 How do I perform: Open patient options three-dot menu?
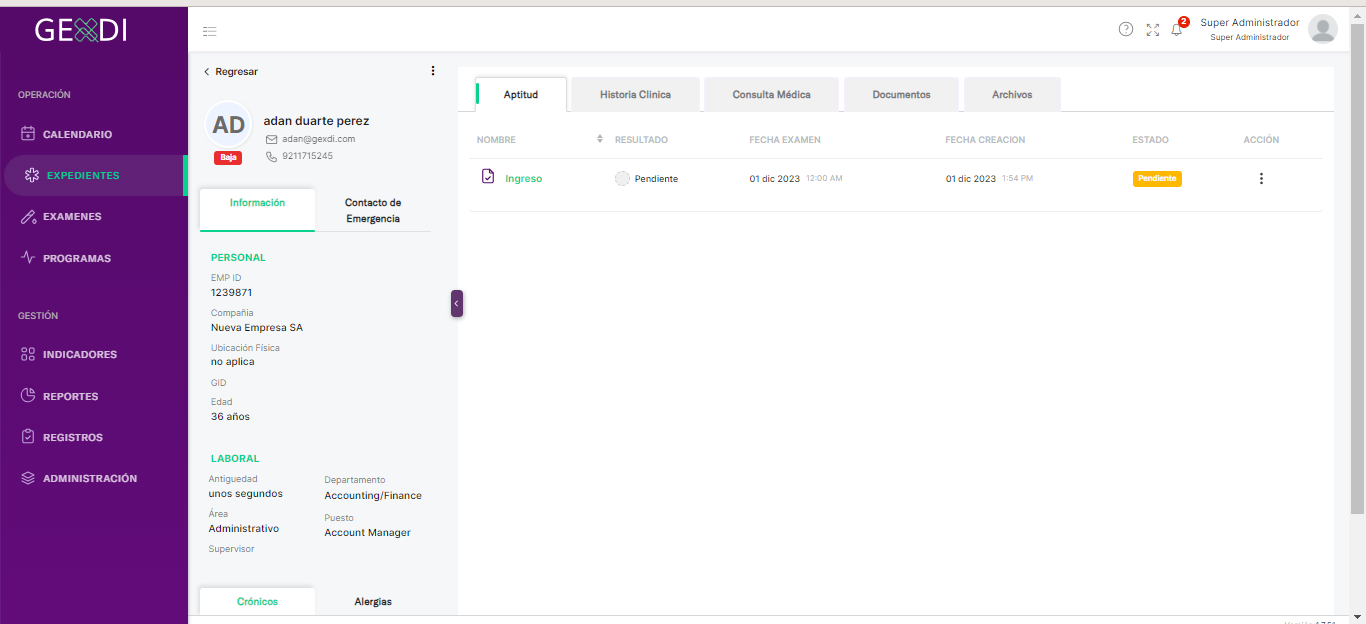click(433, 71)
